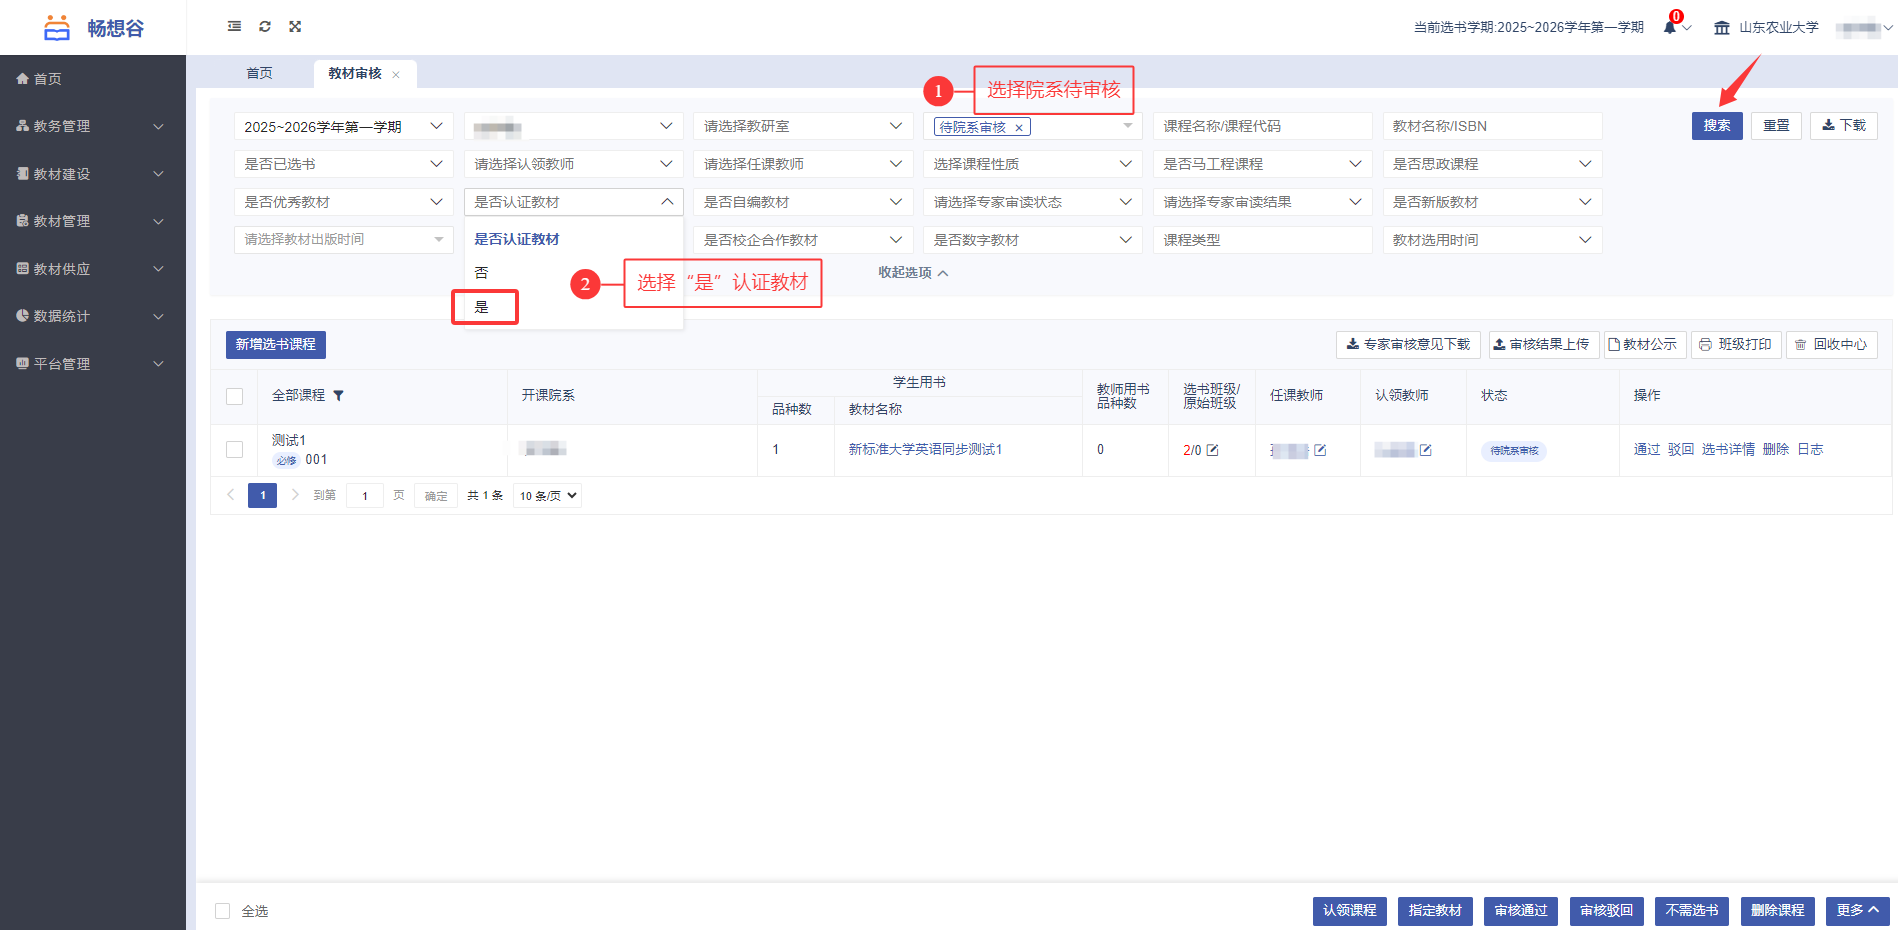Click the refresh icon in top toolbar
Image resolution: width=1898 pixels, height=930 pixels.
coord(265,27)
